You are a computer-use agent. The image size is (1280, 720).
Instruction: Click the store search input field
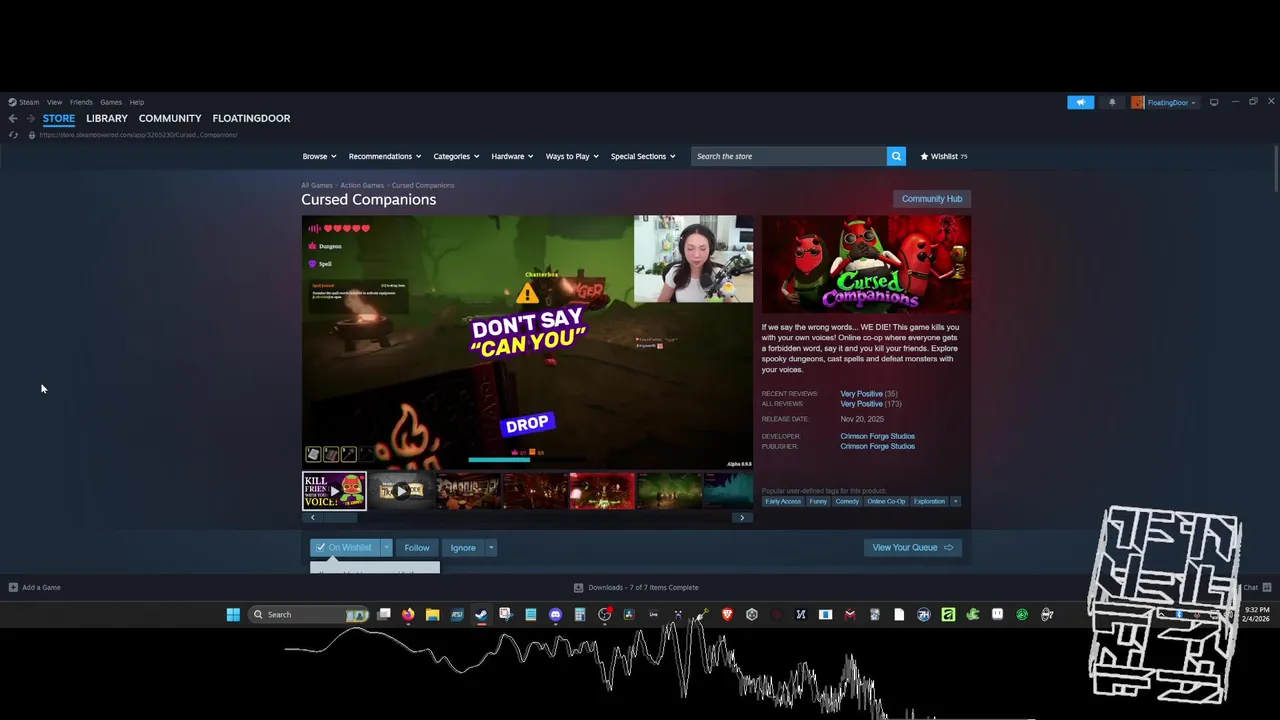point(789,156)
